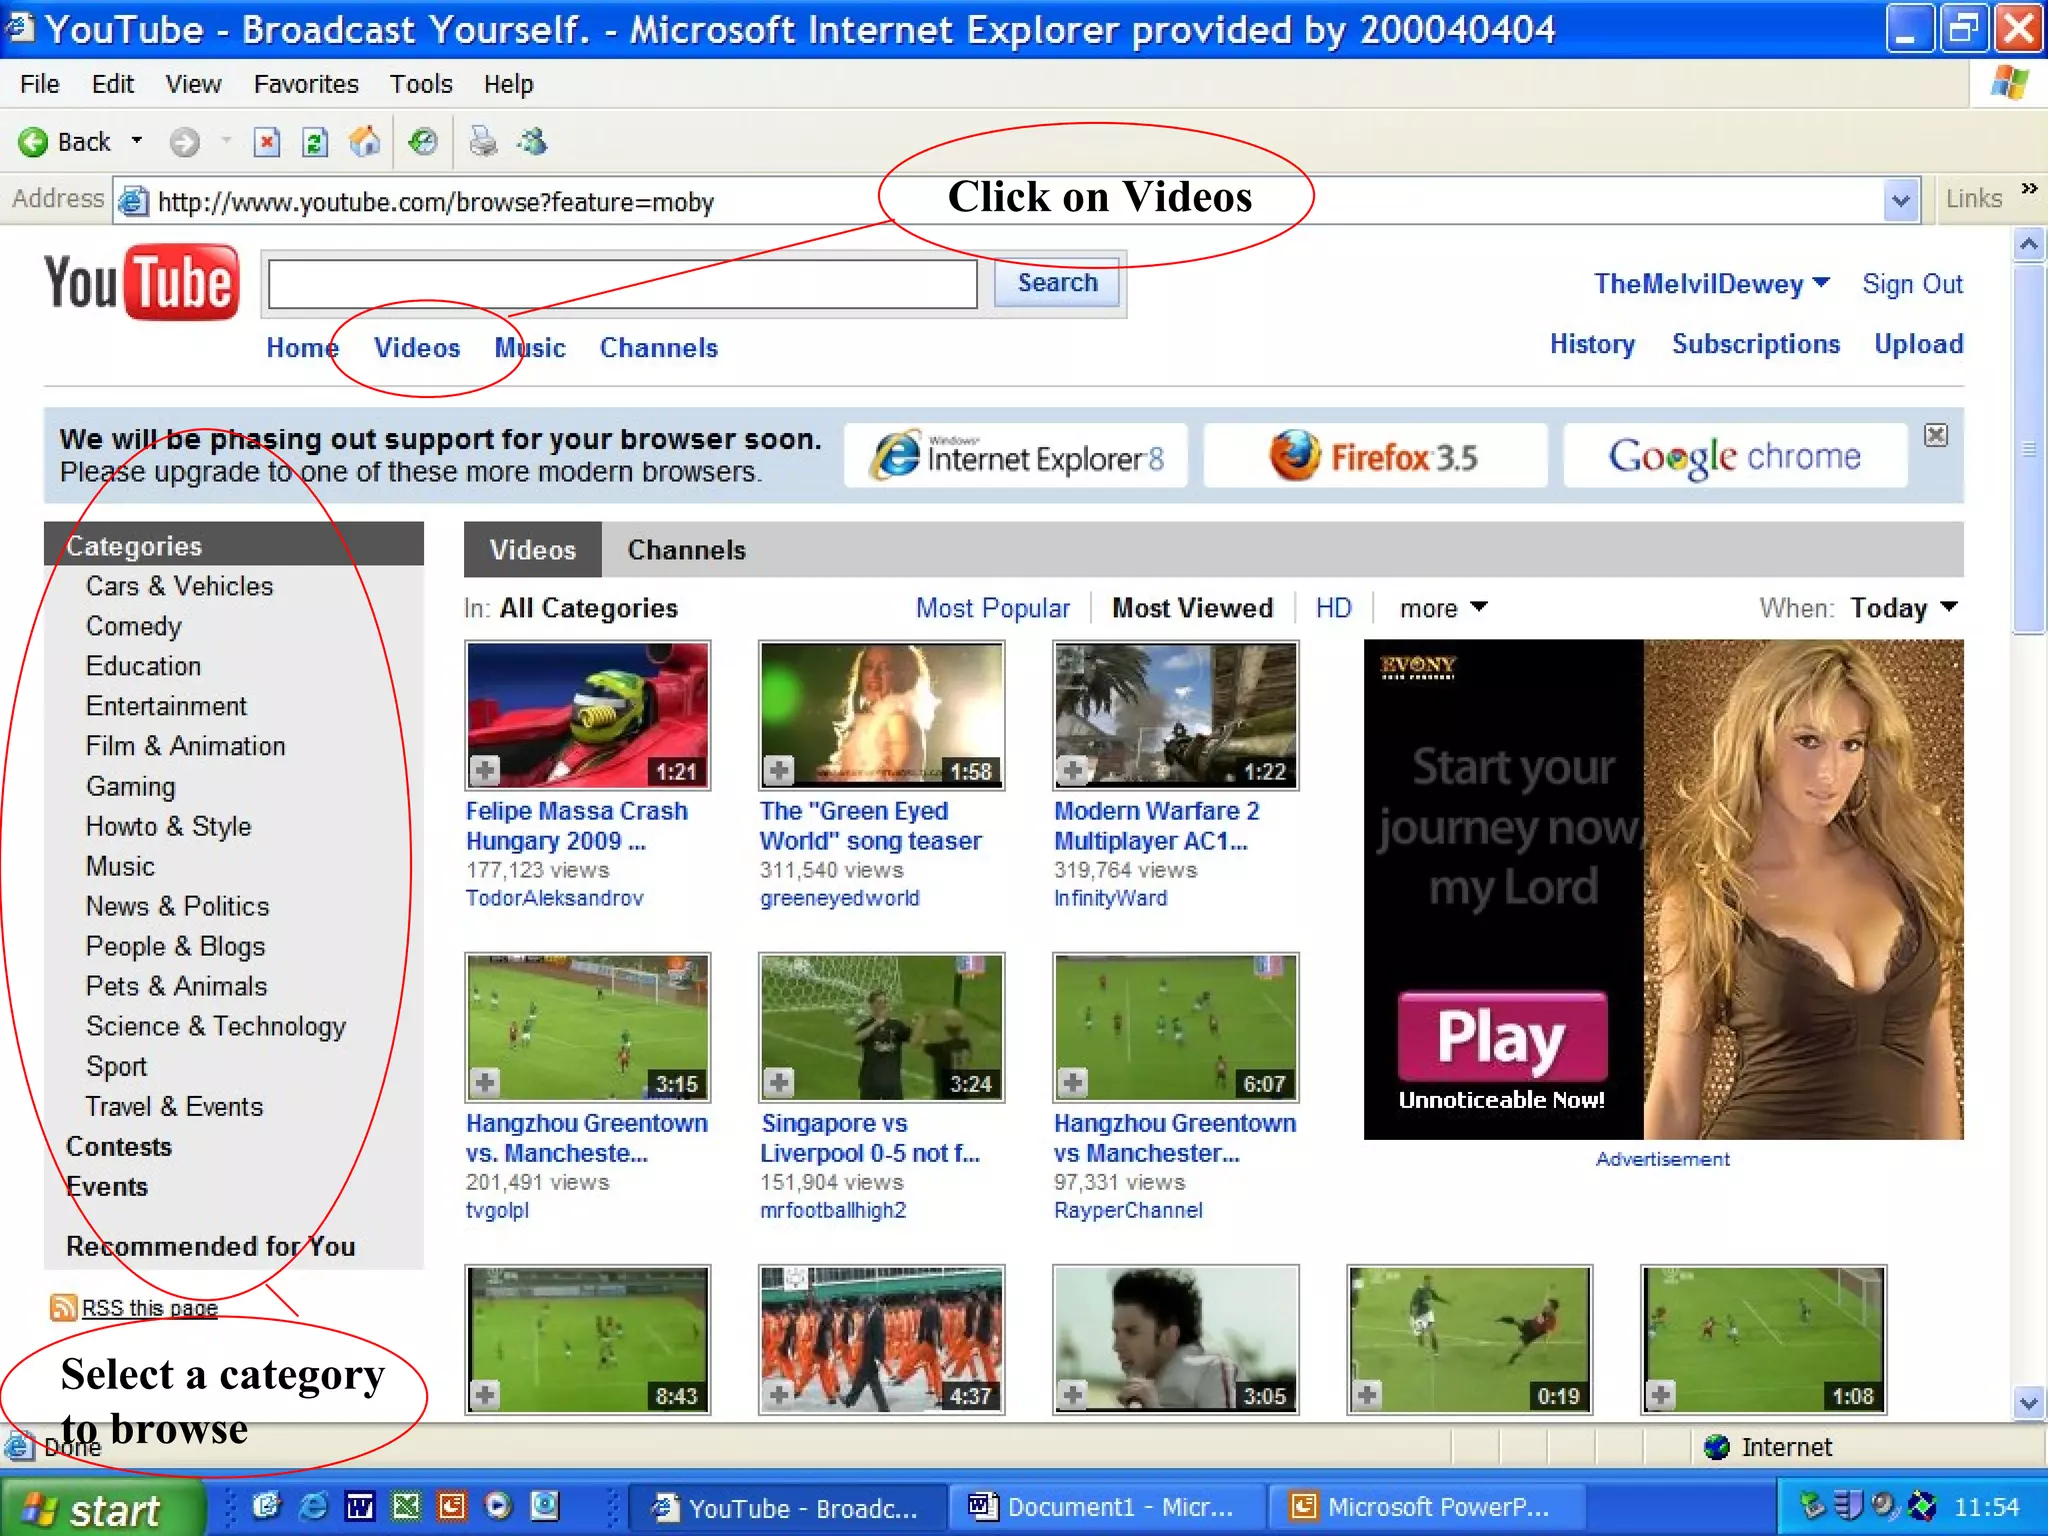Select the Videos tab in browse panel

(533, 550)
